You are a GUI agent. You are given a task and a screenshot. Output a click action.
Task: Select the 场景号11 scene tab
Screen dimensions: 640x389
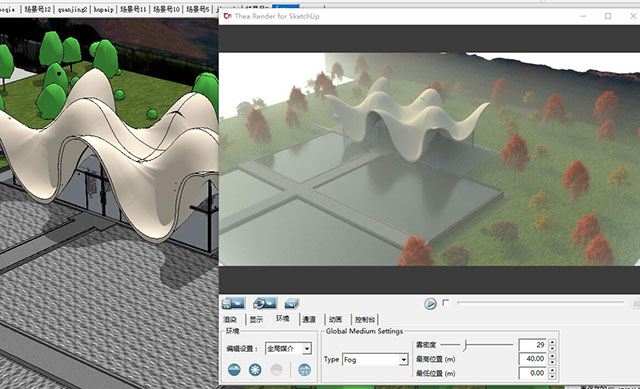tap(133, 9)
